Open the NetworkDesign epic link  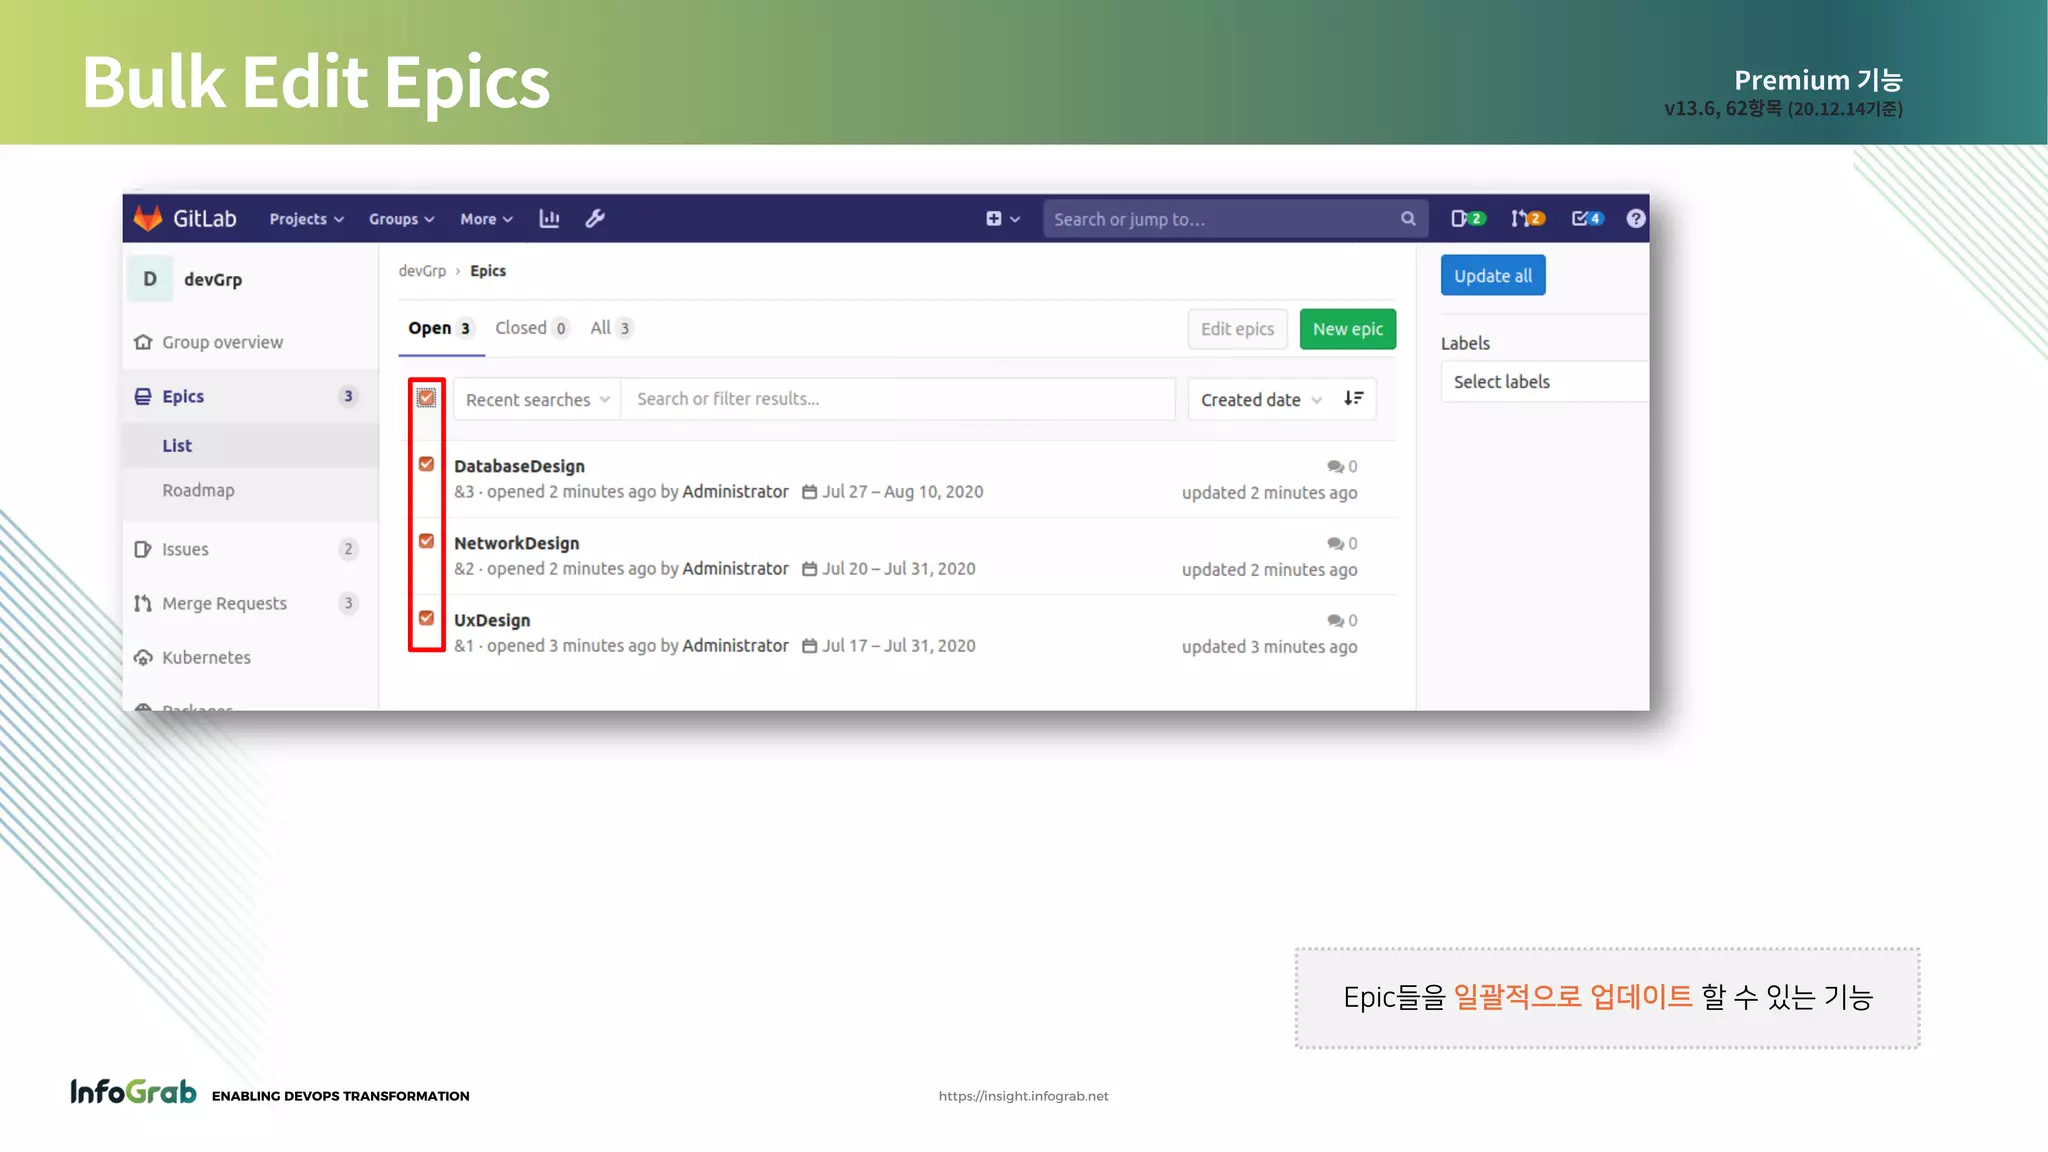pos(516,543)
